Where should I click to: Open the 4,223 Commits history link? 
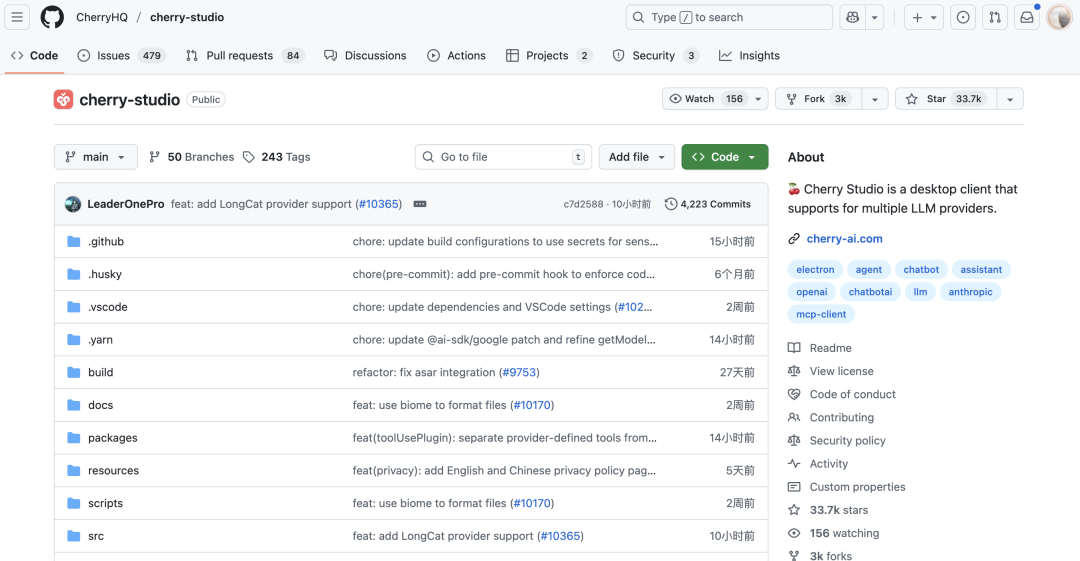coord(708,204)
